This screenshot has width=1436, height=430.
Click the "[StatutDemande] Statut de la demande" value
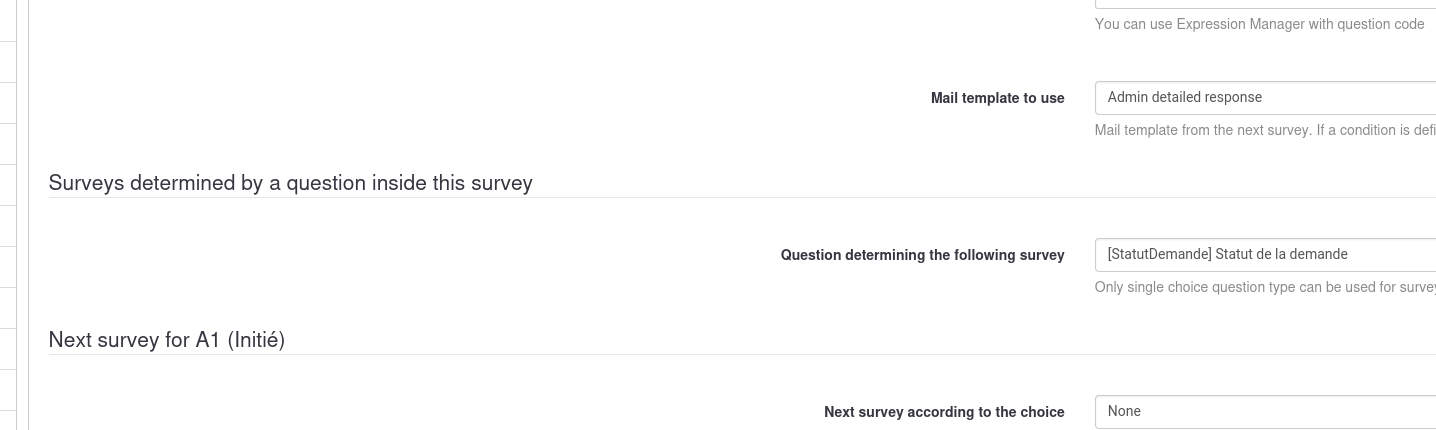click(1227, 254)
